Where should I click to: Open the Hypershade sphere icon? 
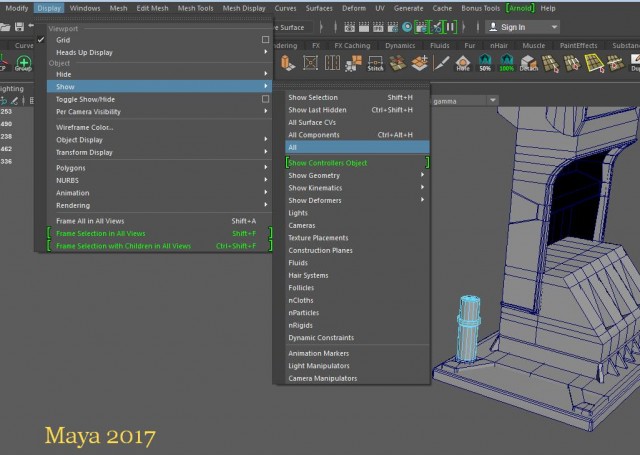click(407, 27)
